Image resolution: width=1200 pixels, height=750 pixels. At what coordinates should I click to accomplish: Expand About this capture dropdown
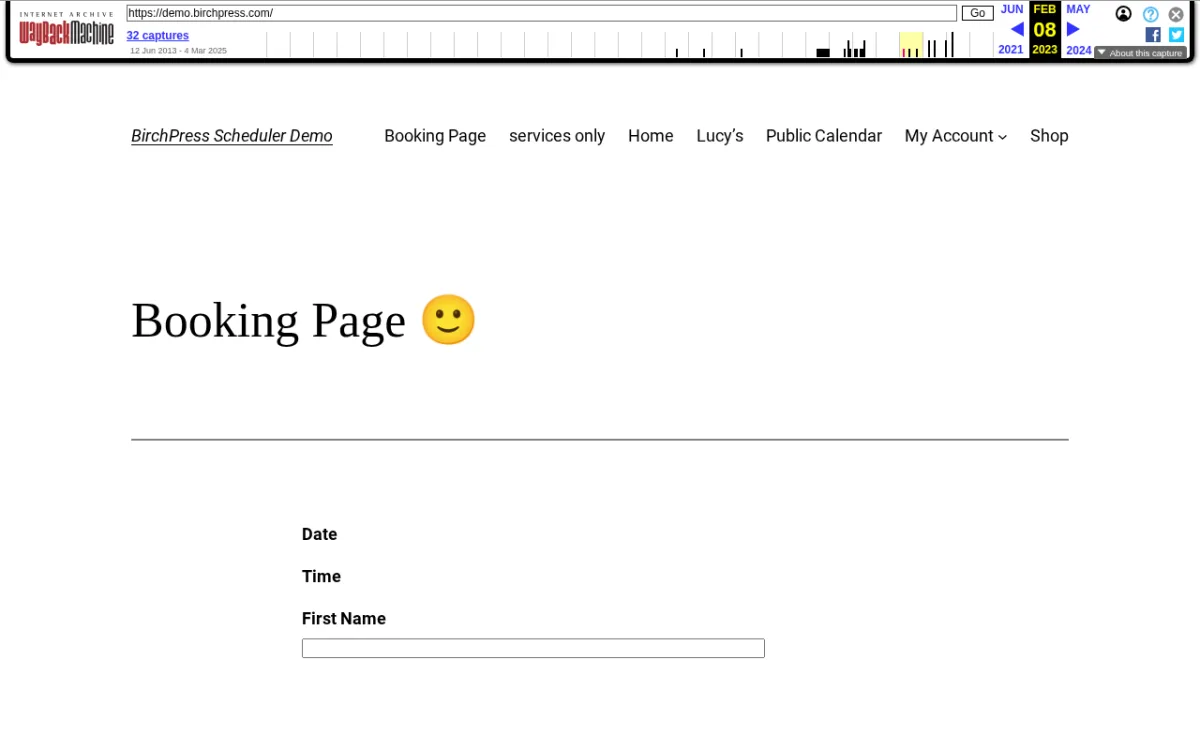[1139, 53]
